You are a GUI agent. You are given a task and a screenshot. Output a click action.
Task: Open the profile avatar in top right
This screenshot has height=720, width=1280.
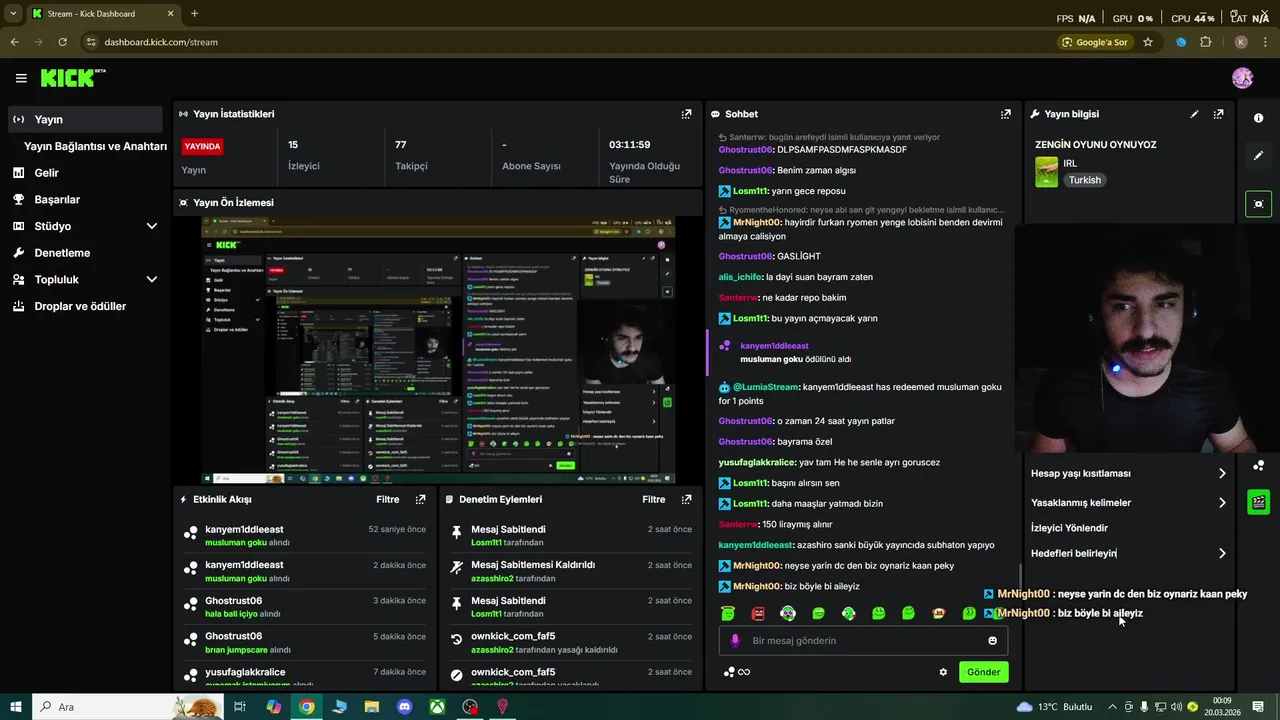(1242, 78)
